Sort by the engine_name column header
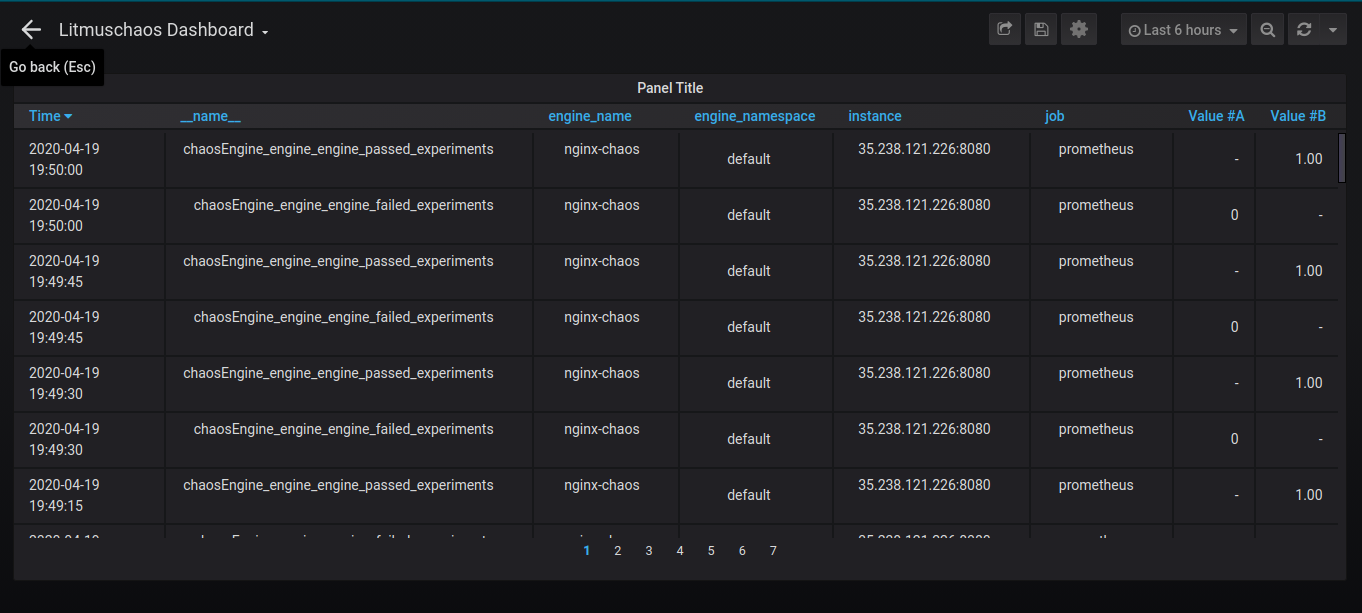This screenshot has width=1362, height=613. pos(590,116)
